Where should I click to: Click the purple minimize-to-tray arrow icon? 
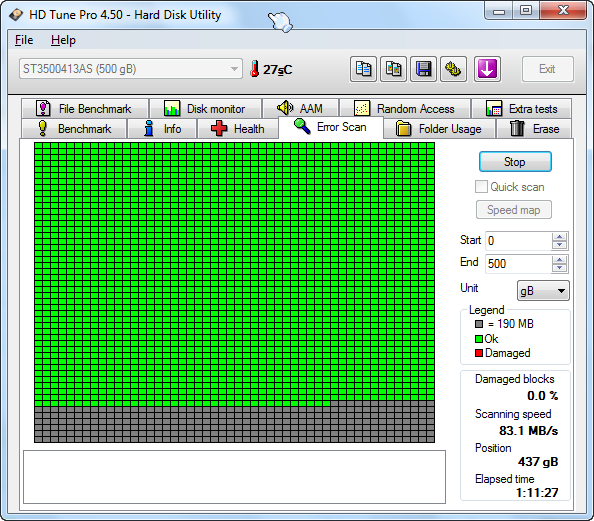click(487, 69)
